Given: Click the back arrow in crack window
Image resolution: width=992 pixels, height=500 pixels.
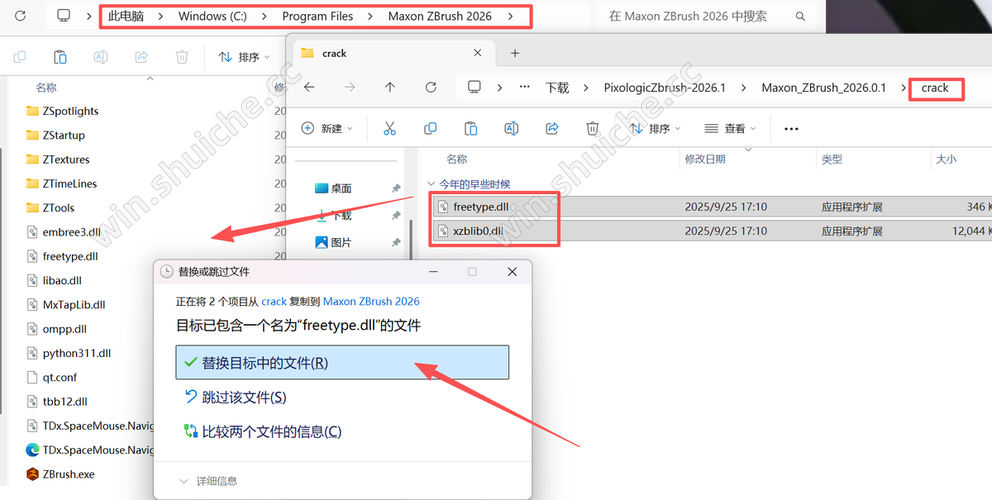Looking at the screenshot, I should [309, 88].
